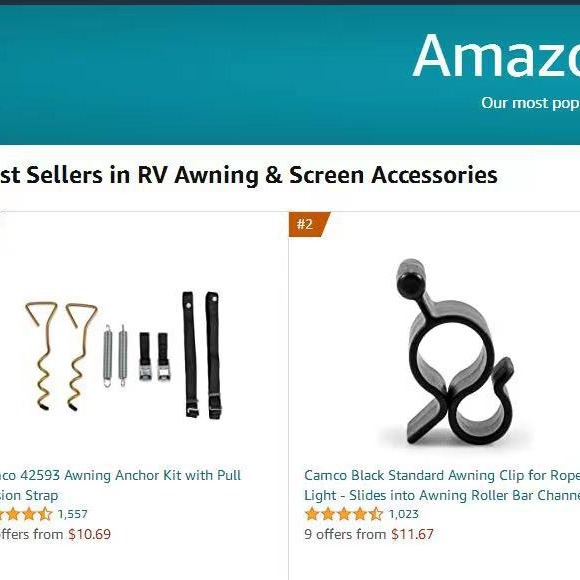This screenshot has width=580, height=580.
Task: Open the Camco Black Standard Awning Clip title link
Action: tap(442, 485)
